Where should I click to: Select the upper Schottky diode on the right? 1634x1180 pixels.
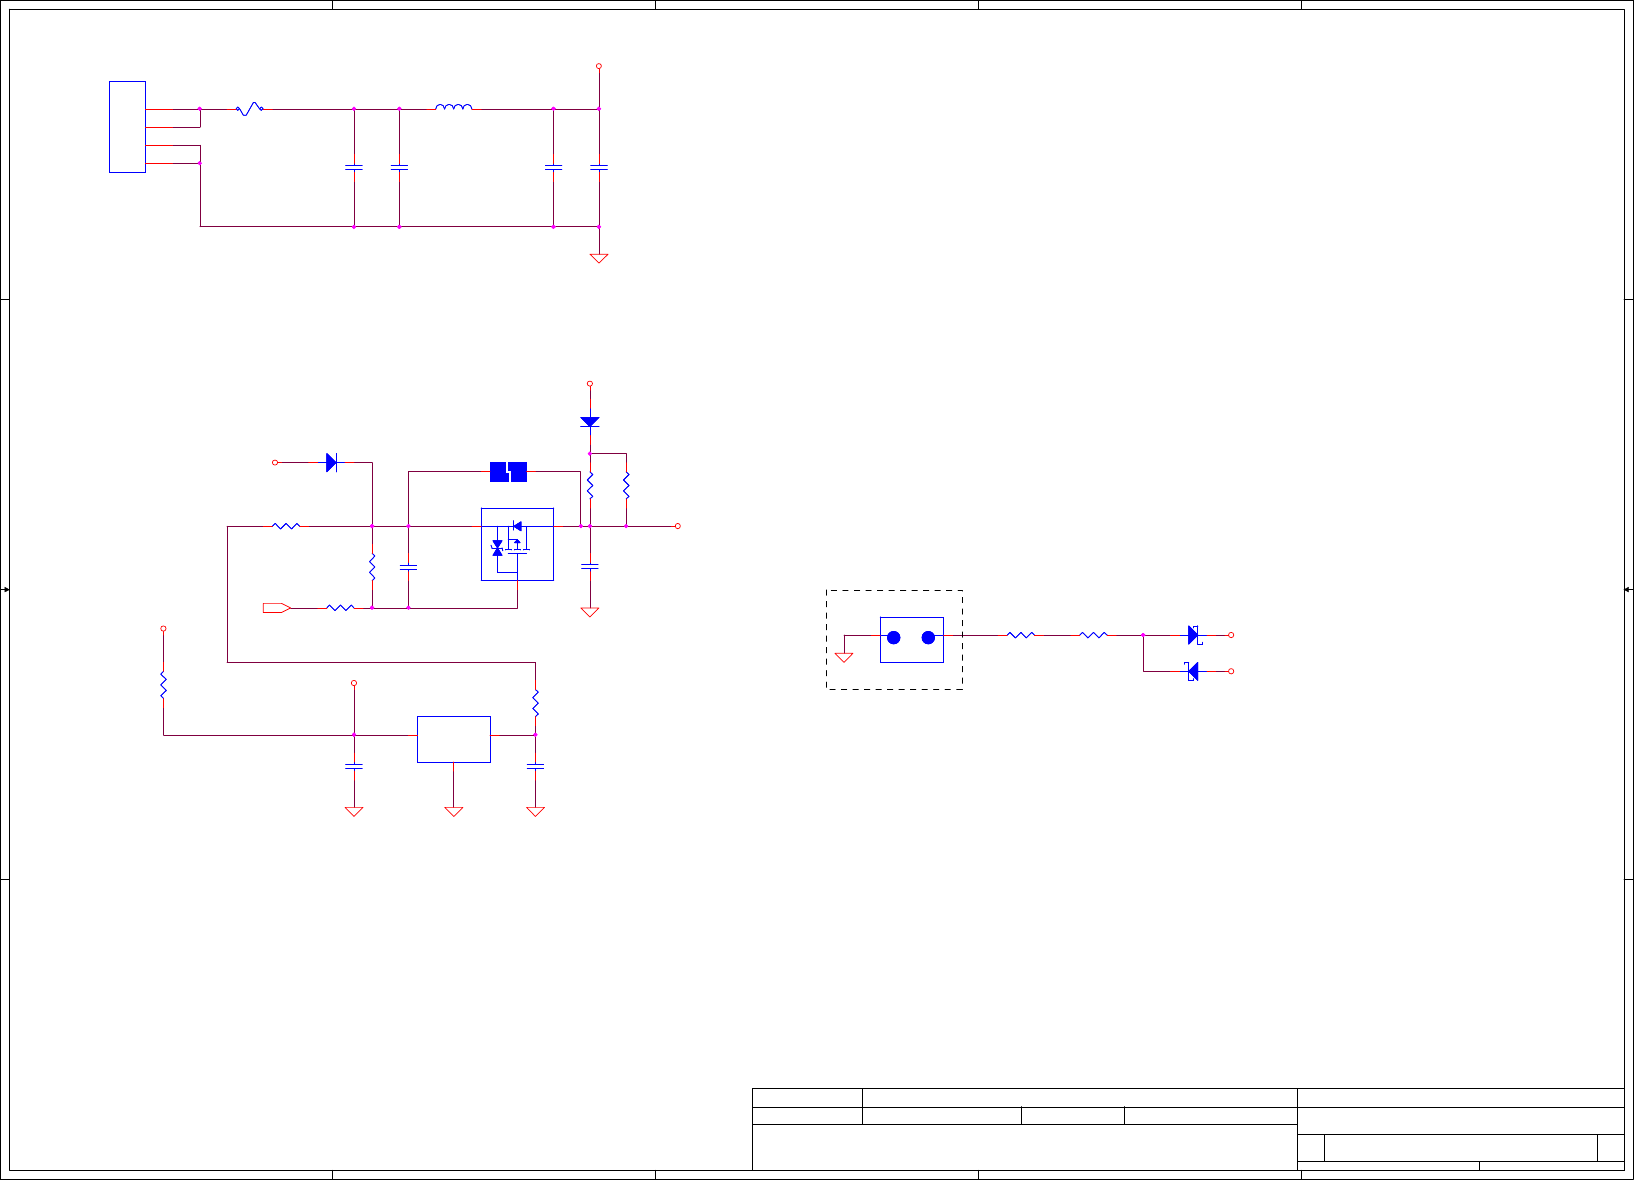[1194, 635]
